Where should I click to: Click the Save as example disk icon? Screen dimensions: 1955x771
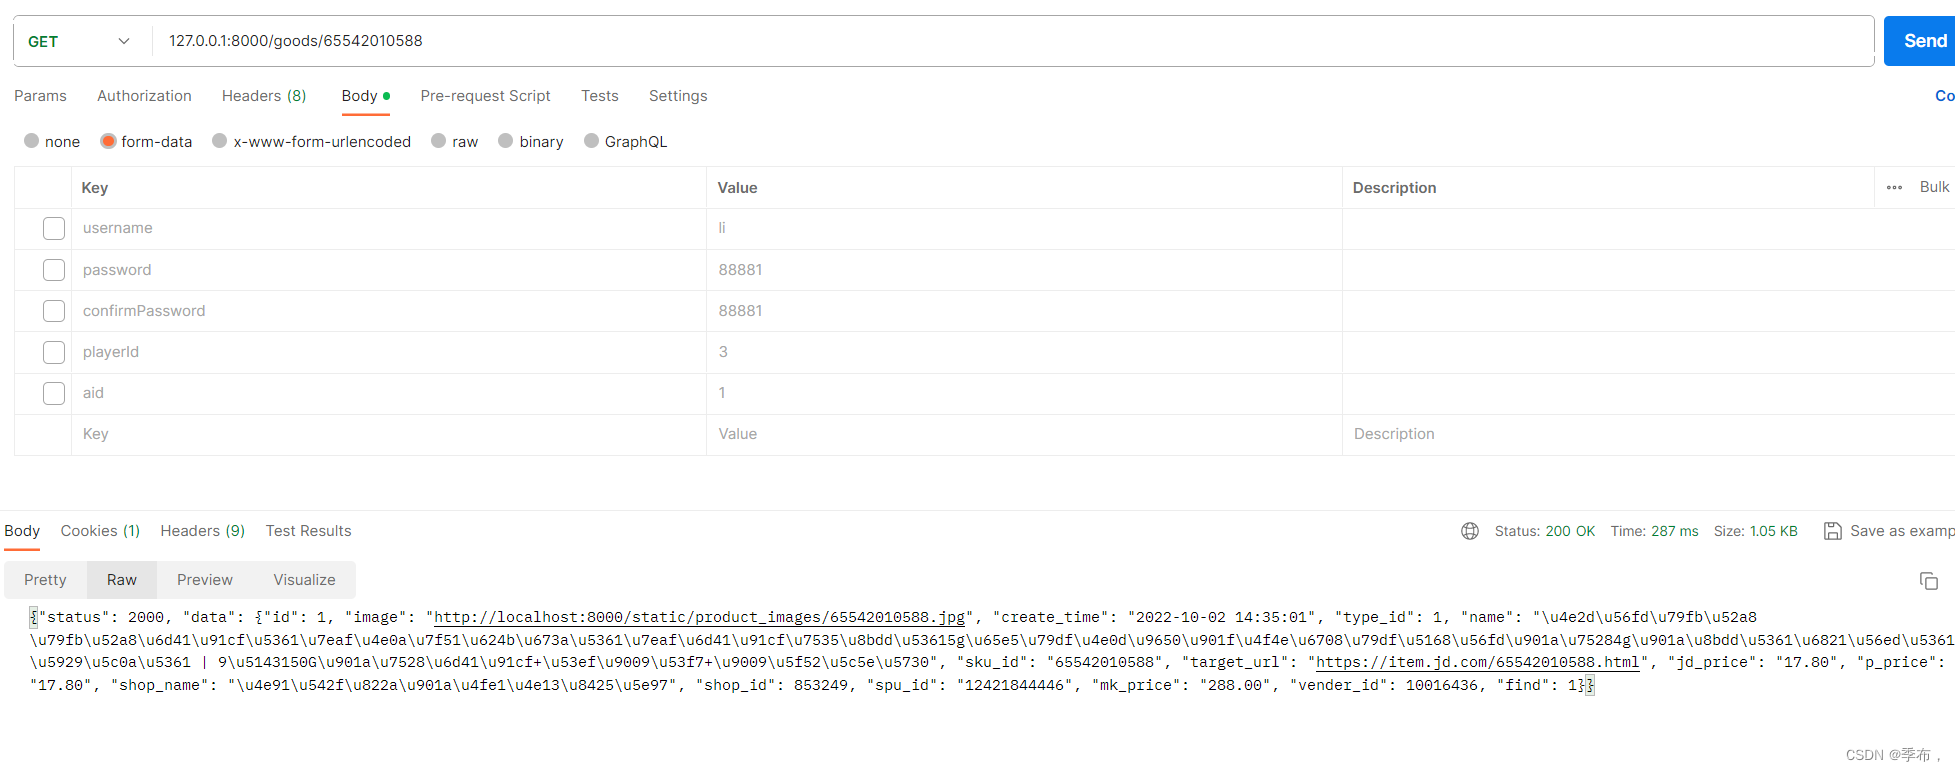click(x=1832, y=531)
